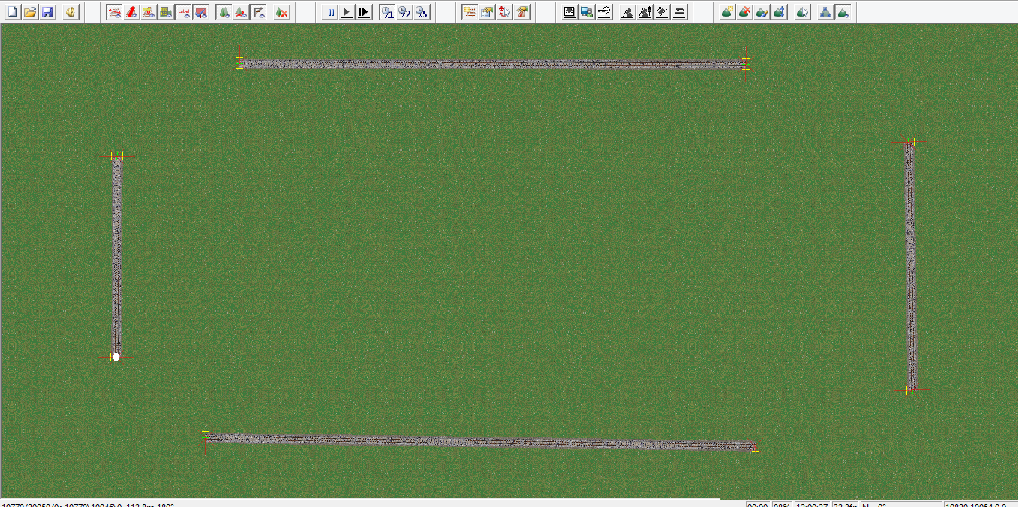This screenshot has width=1018, height=507.
Task: Select the bottom horizontal track segment
Action: click(x=480, y=442)
